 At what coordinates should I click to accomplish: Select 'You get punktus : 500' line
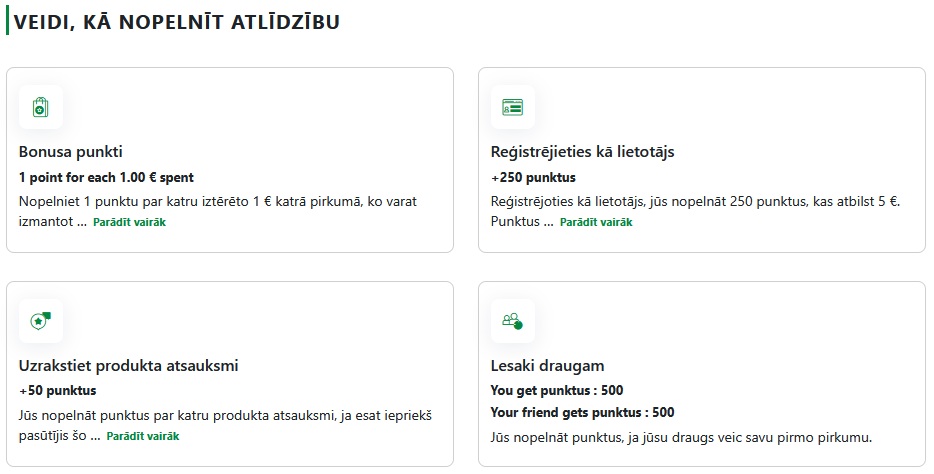(x=557, y=391)
